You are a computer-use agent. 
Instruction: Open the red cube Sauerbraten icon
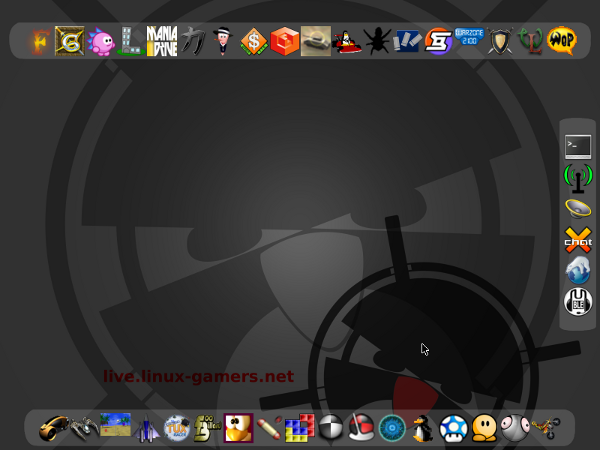coord(285,41)
